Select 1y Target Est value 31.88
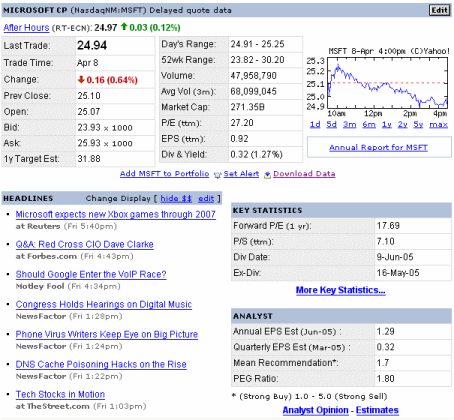 pos(89,159)
